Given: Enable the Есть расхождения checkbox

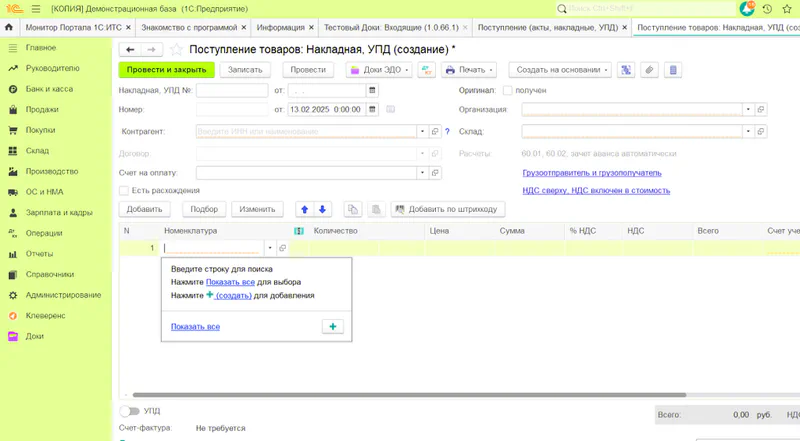Looking at the screenshot, I should coord(124,190).
